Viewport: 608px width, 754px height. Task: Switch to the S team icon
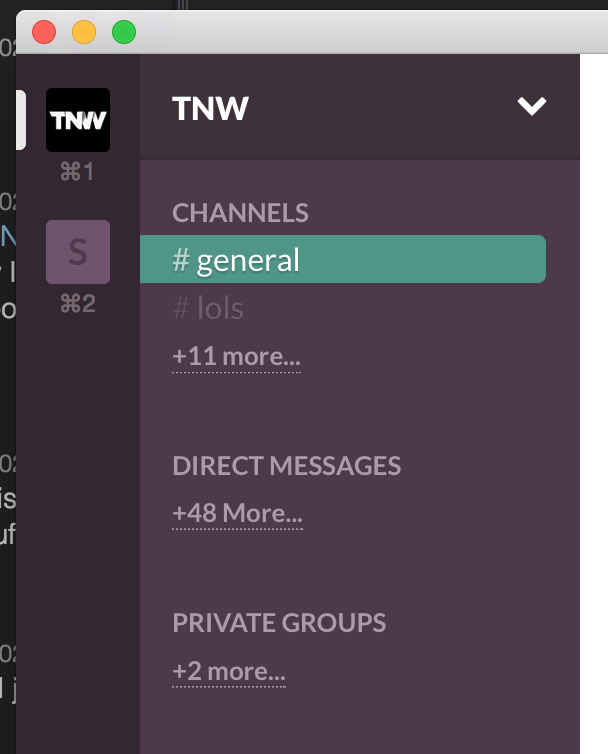click(x=78, y=252)
